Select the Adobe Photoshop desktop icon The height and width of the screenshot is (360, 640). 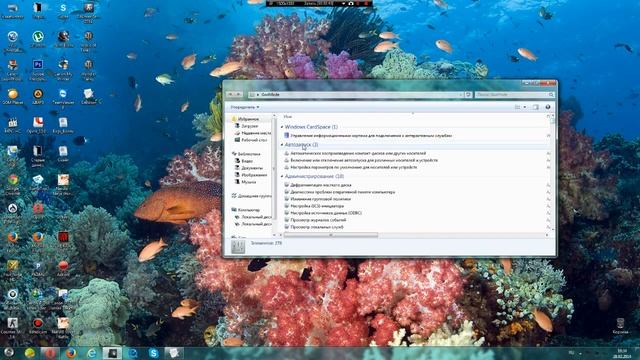point(38,69)
